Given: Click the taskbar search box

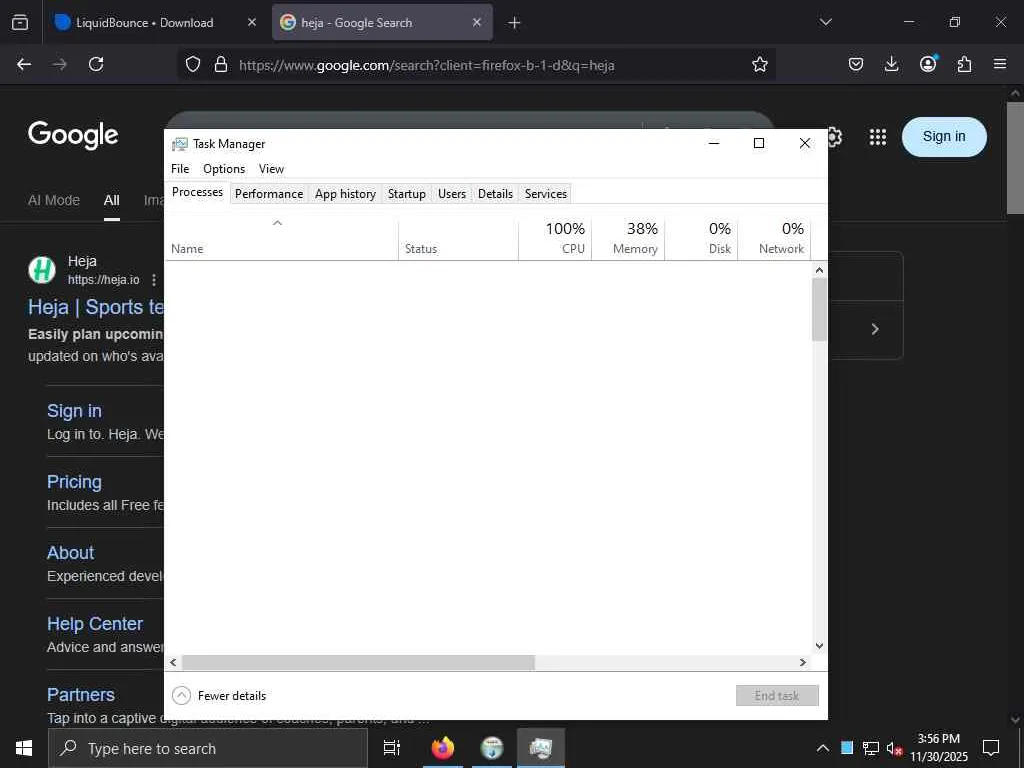Looking at the screenshot, I should click(208, 748).
